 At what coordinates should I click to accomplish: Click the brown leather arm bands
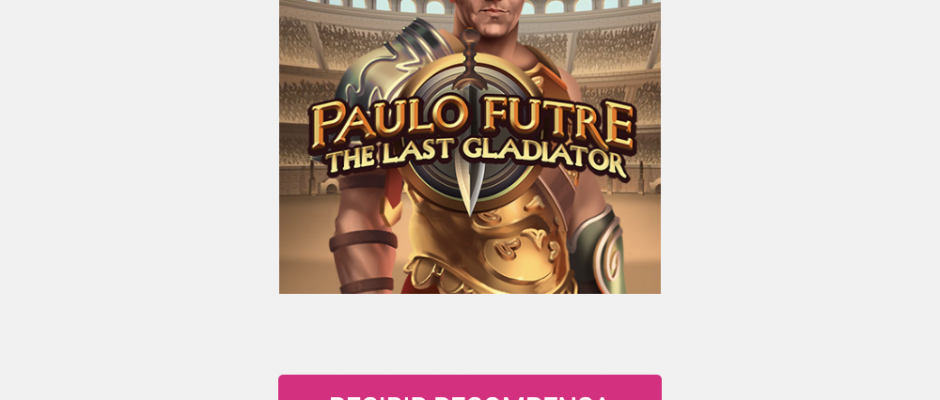[x=363, y=240]
